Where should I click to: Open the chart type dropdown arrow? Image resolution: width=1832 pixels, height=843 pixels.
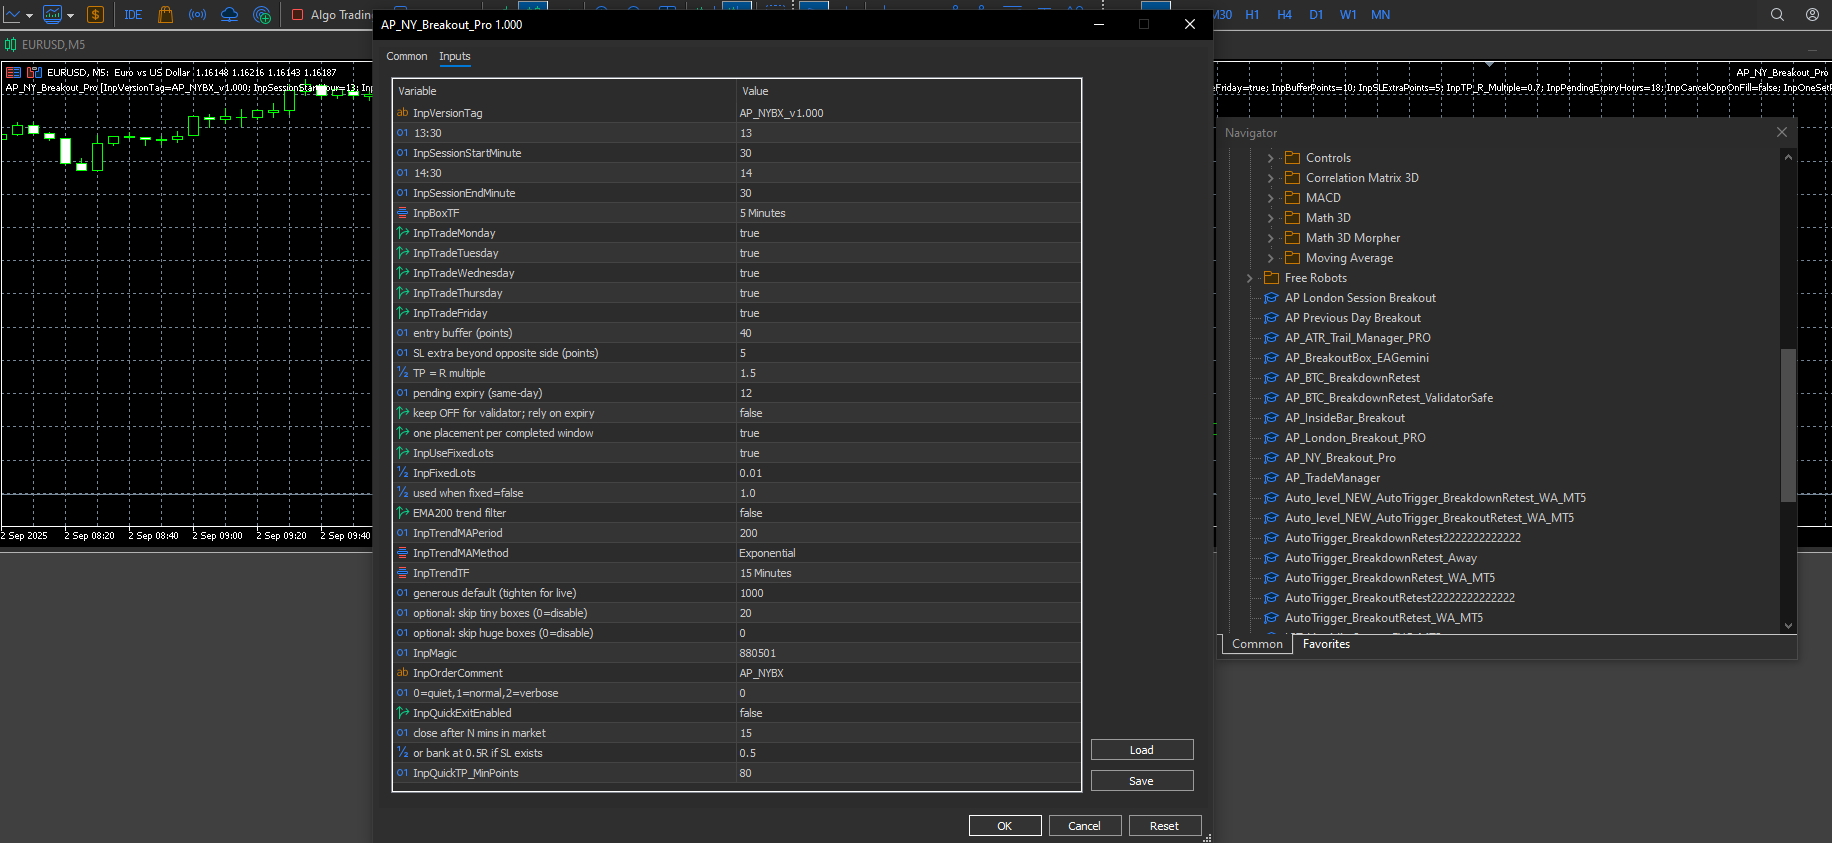(x=29, y=15)
